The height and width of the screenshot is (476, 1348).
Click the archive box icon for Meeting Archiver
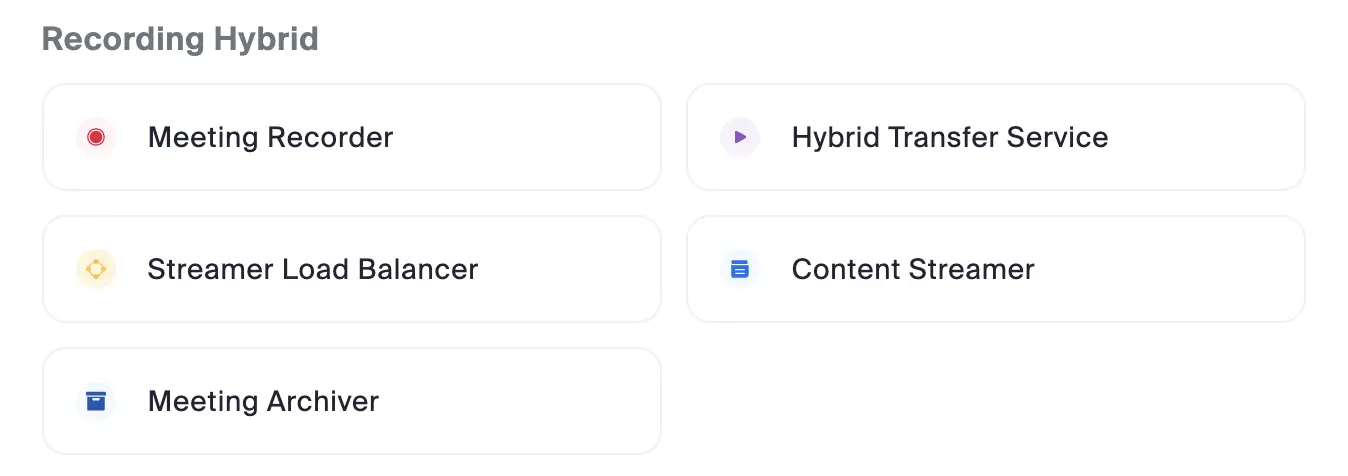(x=96, y=401)
